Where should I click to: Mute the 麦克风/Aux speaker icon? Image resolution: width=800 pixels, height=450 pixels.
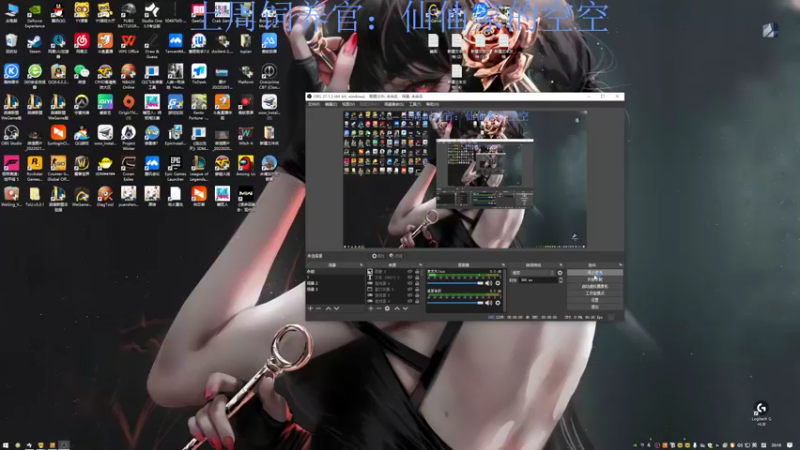tap(488, 283)
